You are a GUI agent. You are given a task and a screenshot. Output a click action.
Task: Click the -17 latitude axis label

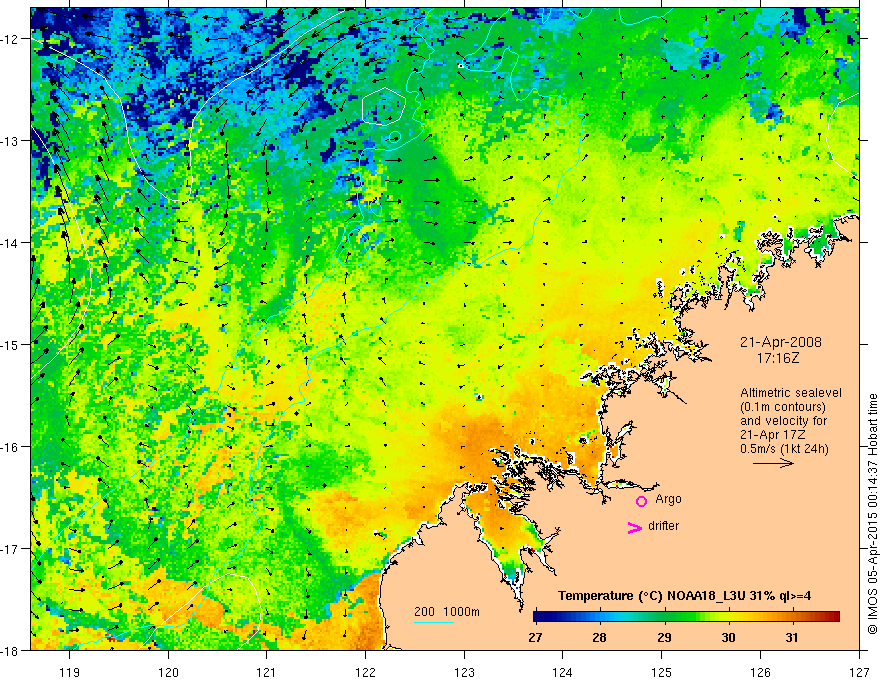point(12,549)
